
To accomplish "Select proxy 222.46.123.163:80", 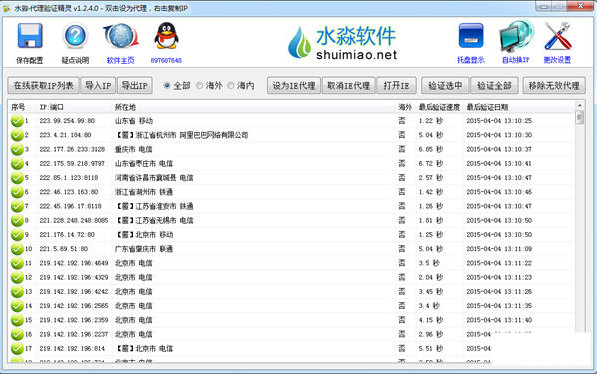I will (69, 192).
